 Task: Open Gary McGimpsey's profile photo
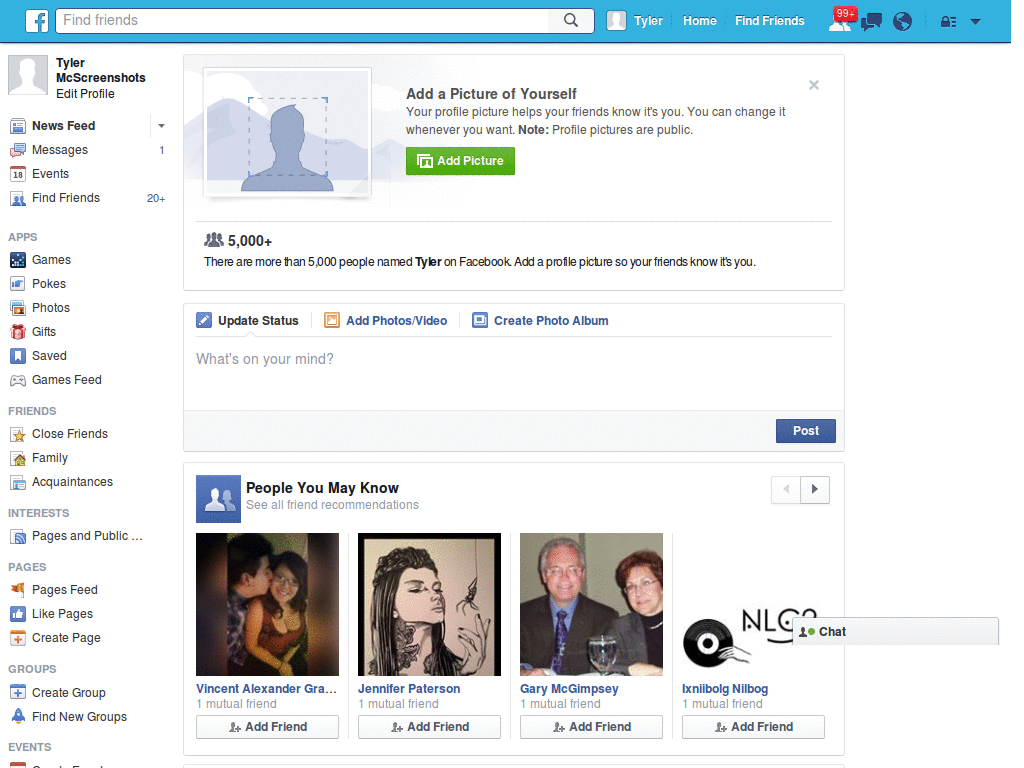(591, 605)
